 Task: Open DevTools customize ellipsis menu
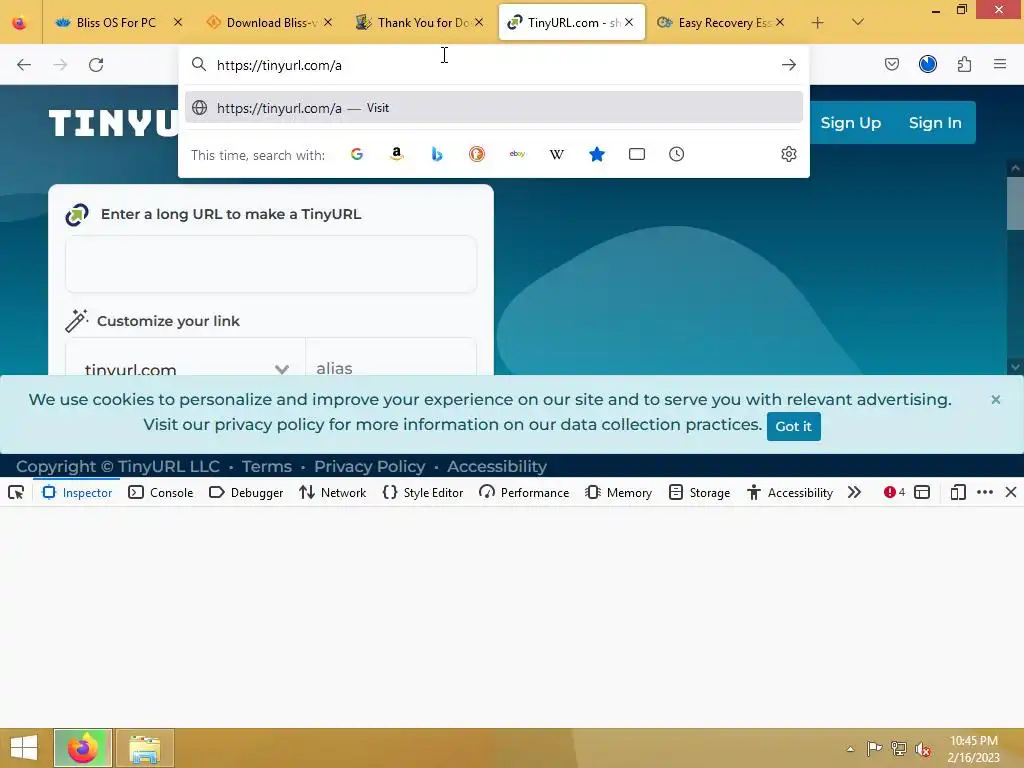(985, 492)
